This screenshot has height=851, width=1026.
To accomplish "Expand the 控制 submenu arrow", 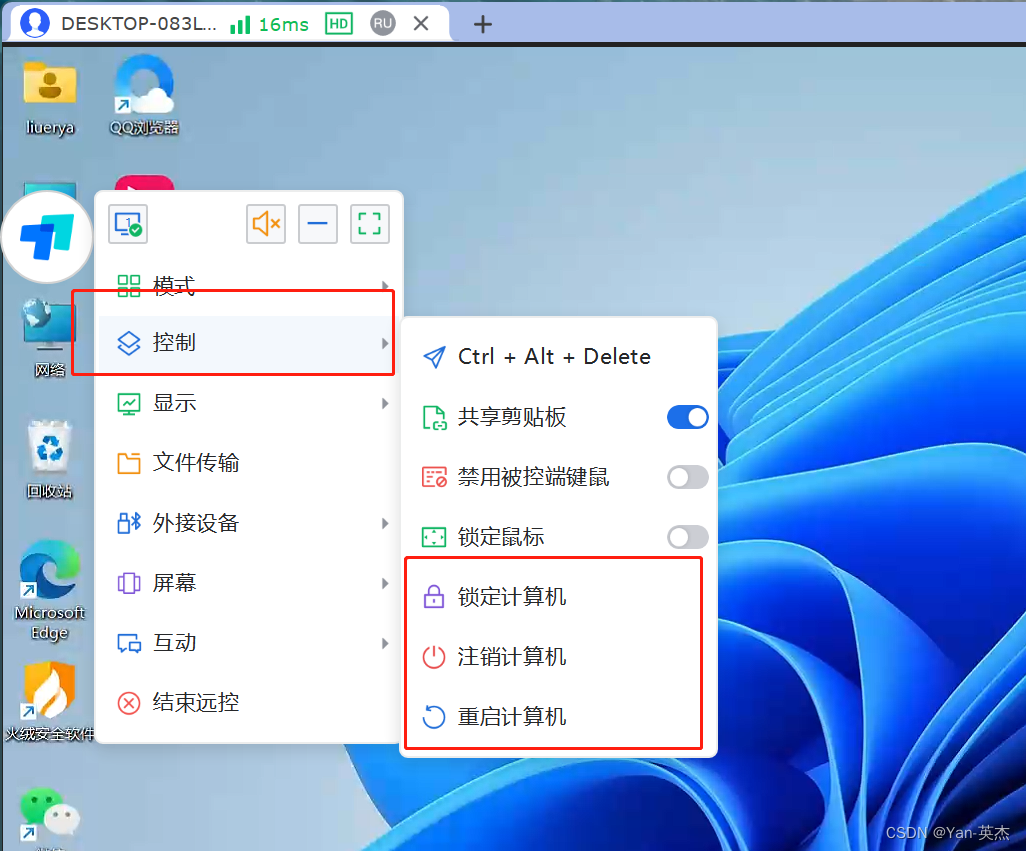I will 385,343.
